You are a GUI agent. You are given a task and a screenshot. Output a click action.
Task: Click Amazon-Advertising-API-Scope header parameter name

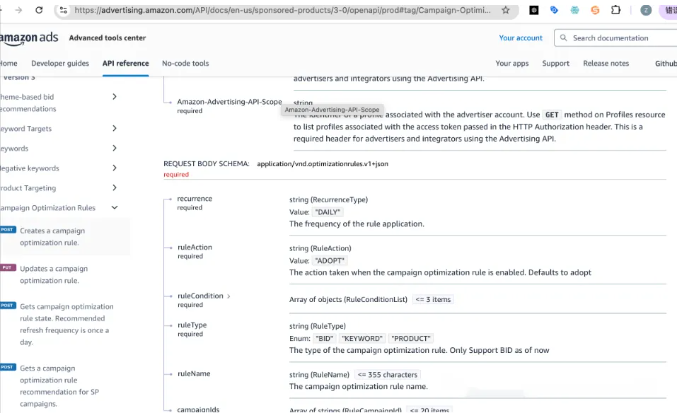(x=229, y=102)
